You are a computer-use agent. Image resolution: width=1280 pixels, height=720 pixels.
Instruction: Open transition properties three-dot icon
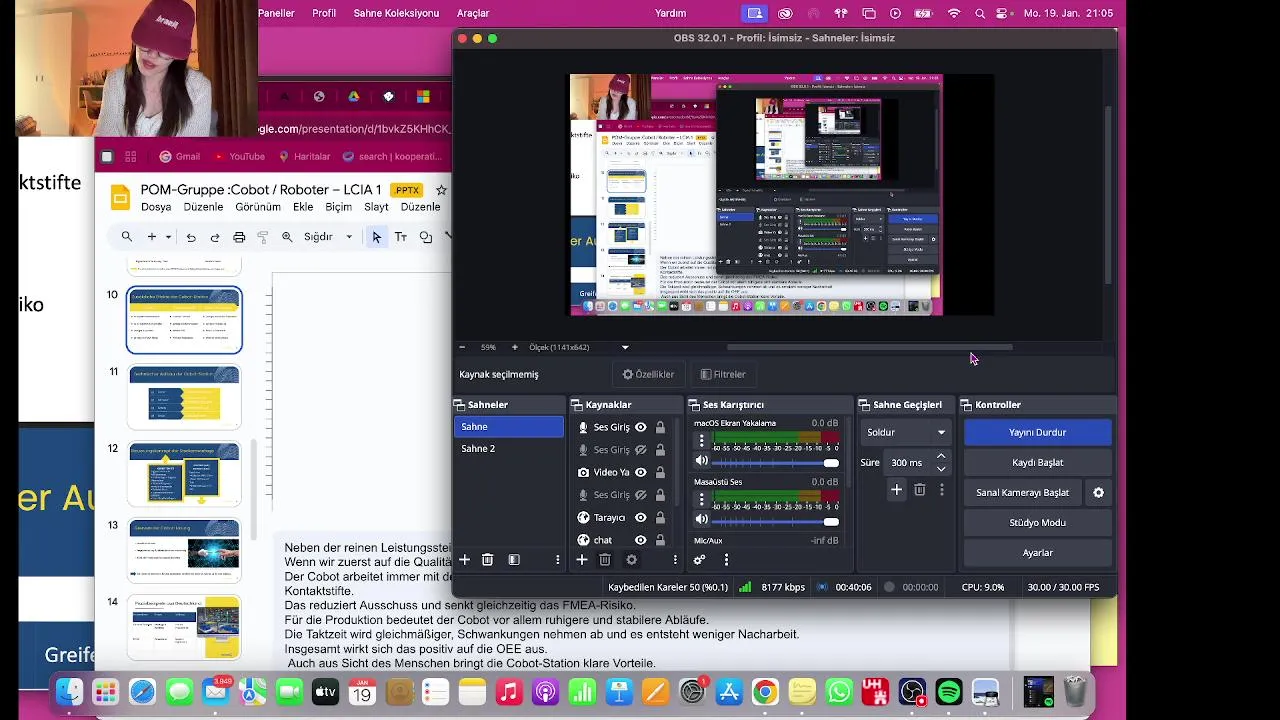pos(941,490)
